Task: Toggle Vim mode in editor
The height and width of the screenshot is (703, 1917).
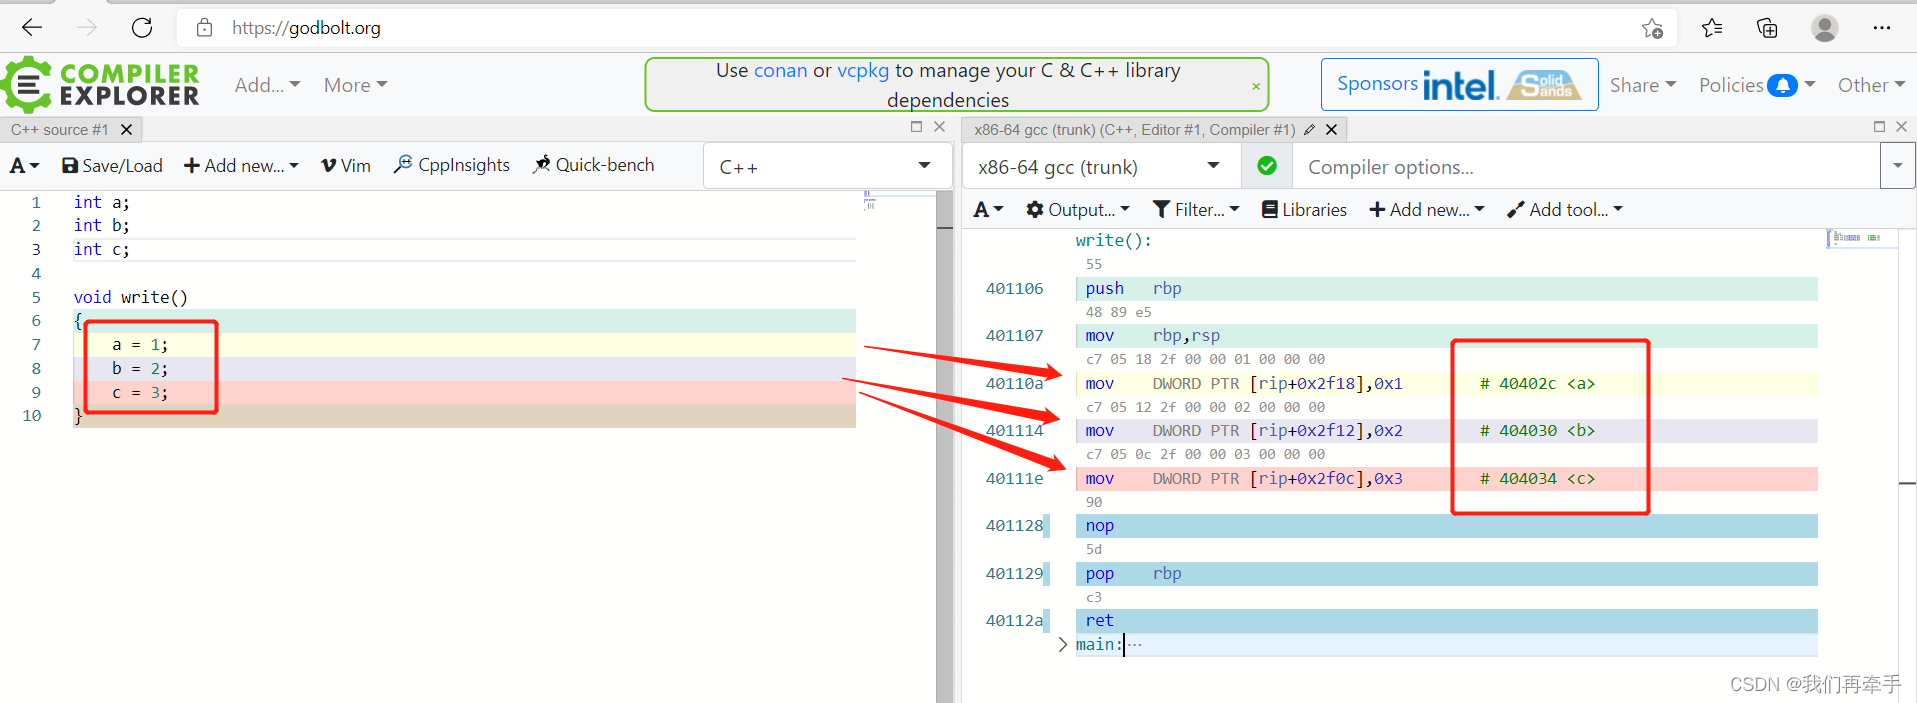Action: coord(346,166)
